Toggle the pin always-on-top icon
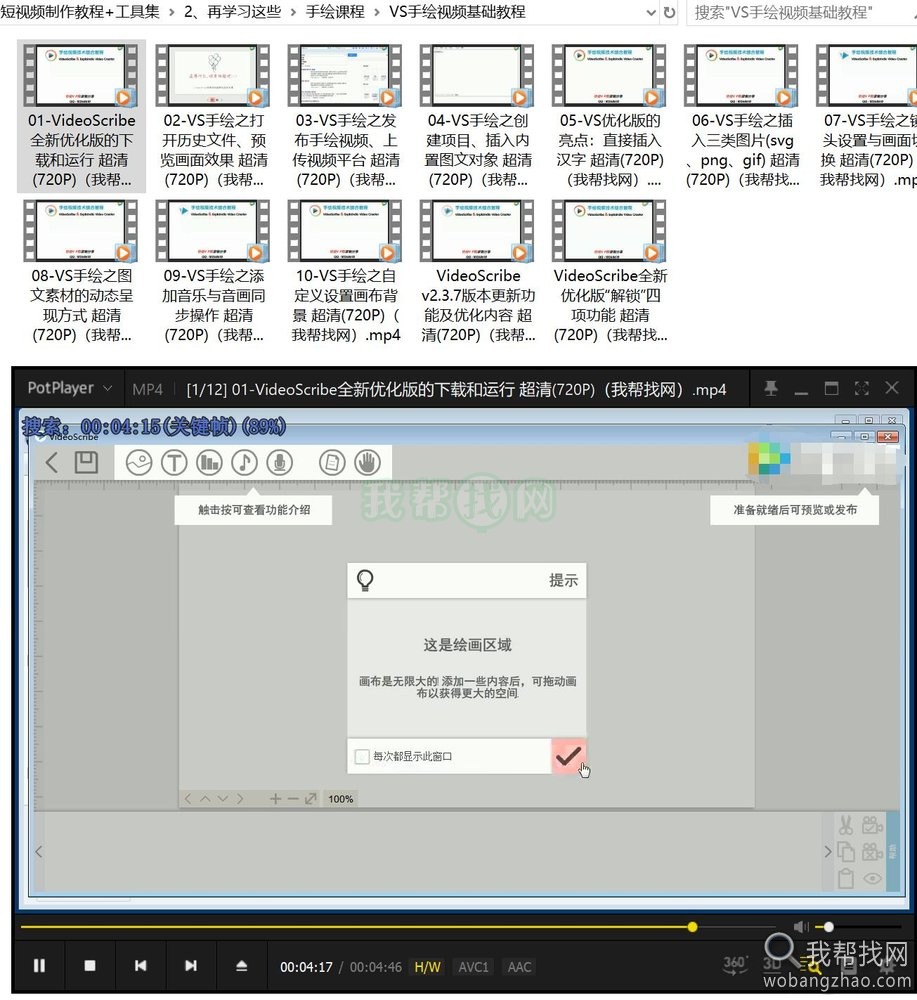917x1000 pixels. (770, 388)
